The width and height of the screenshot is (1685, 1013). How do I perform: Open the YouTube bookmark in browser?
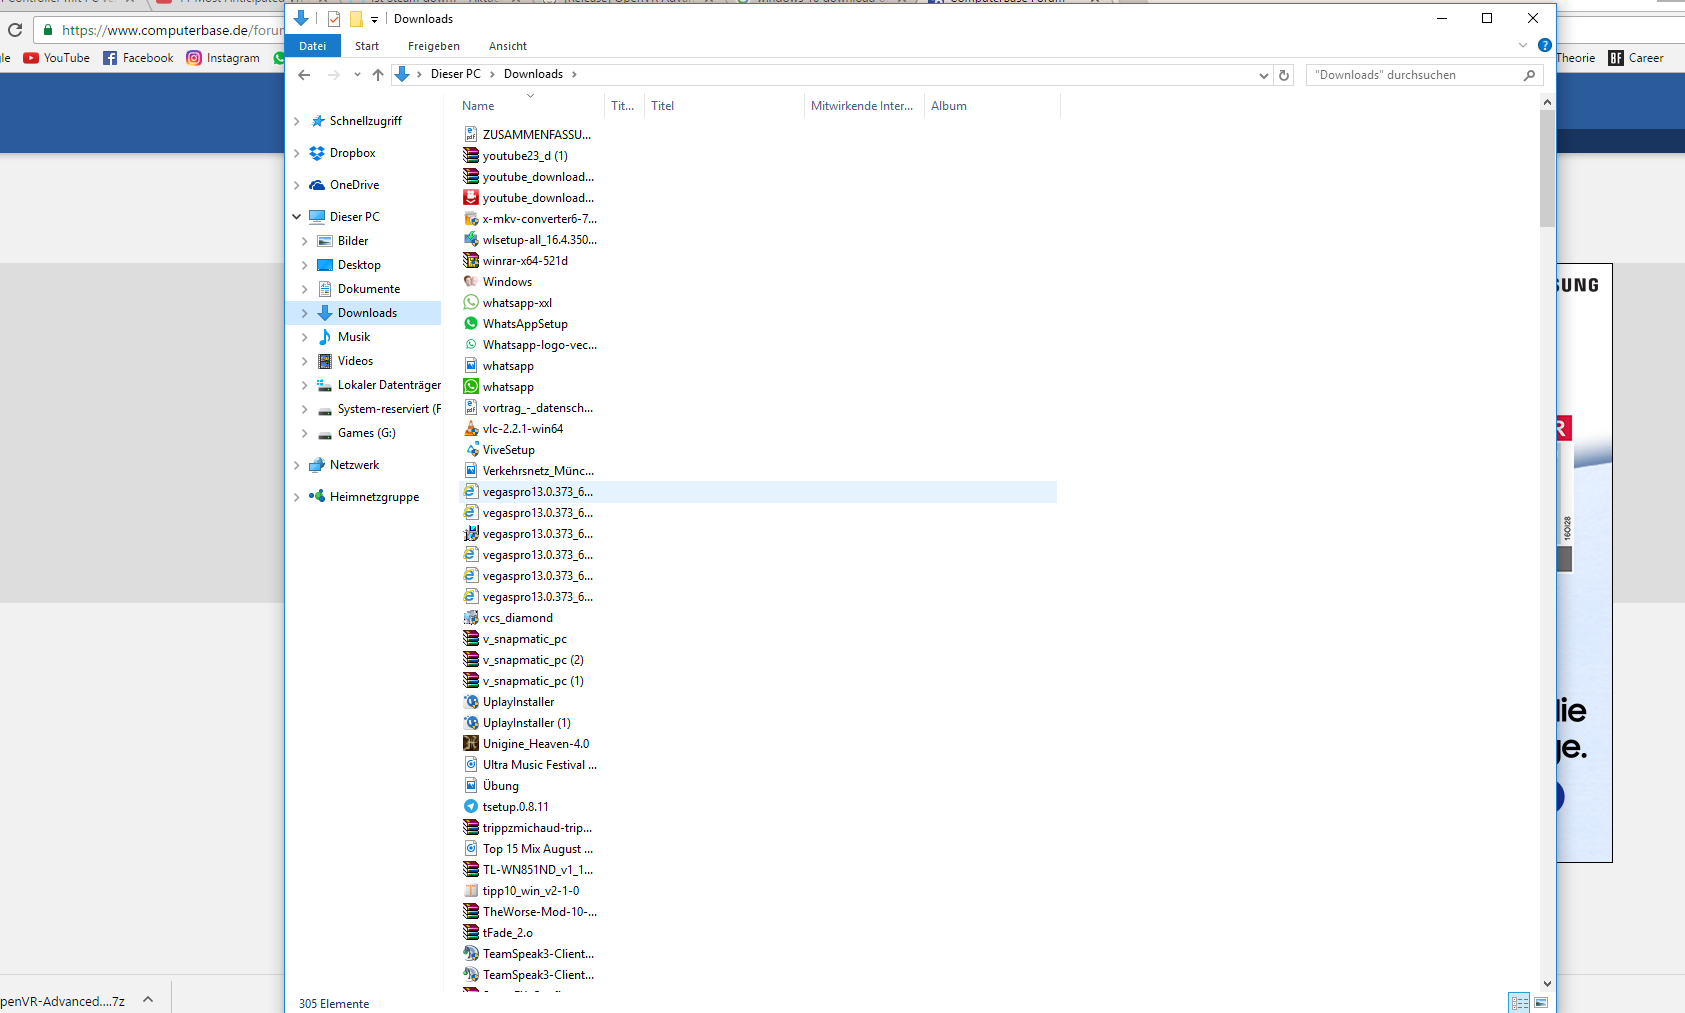pos(57,58)
